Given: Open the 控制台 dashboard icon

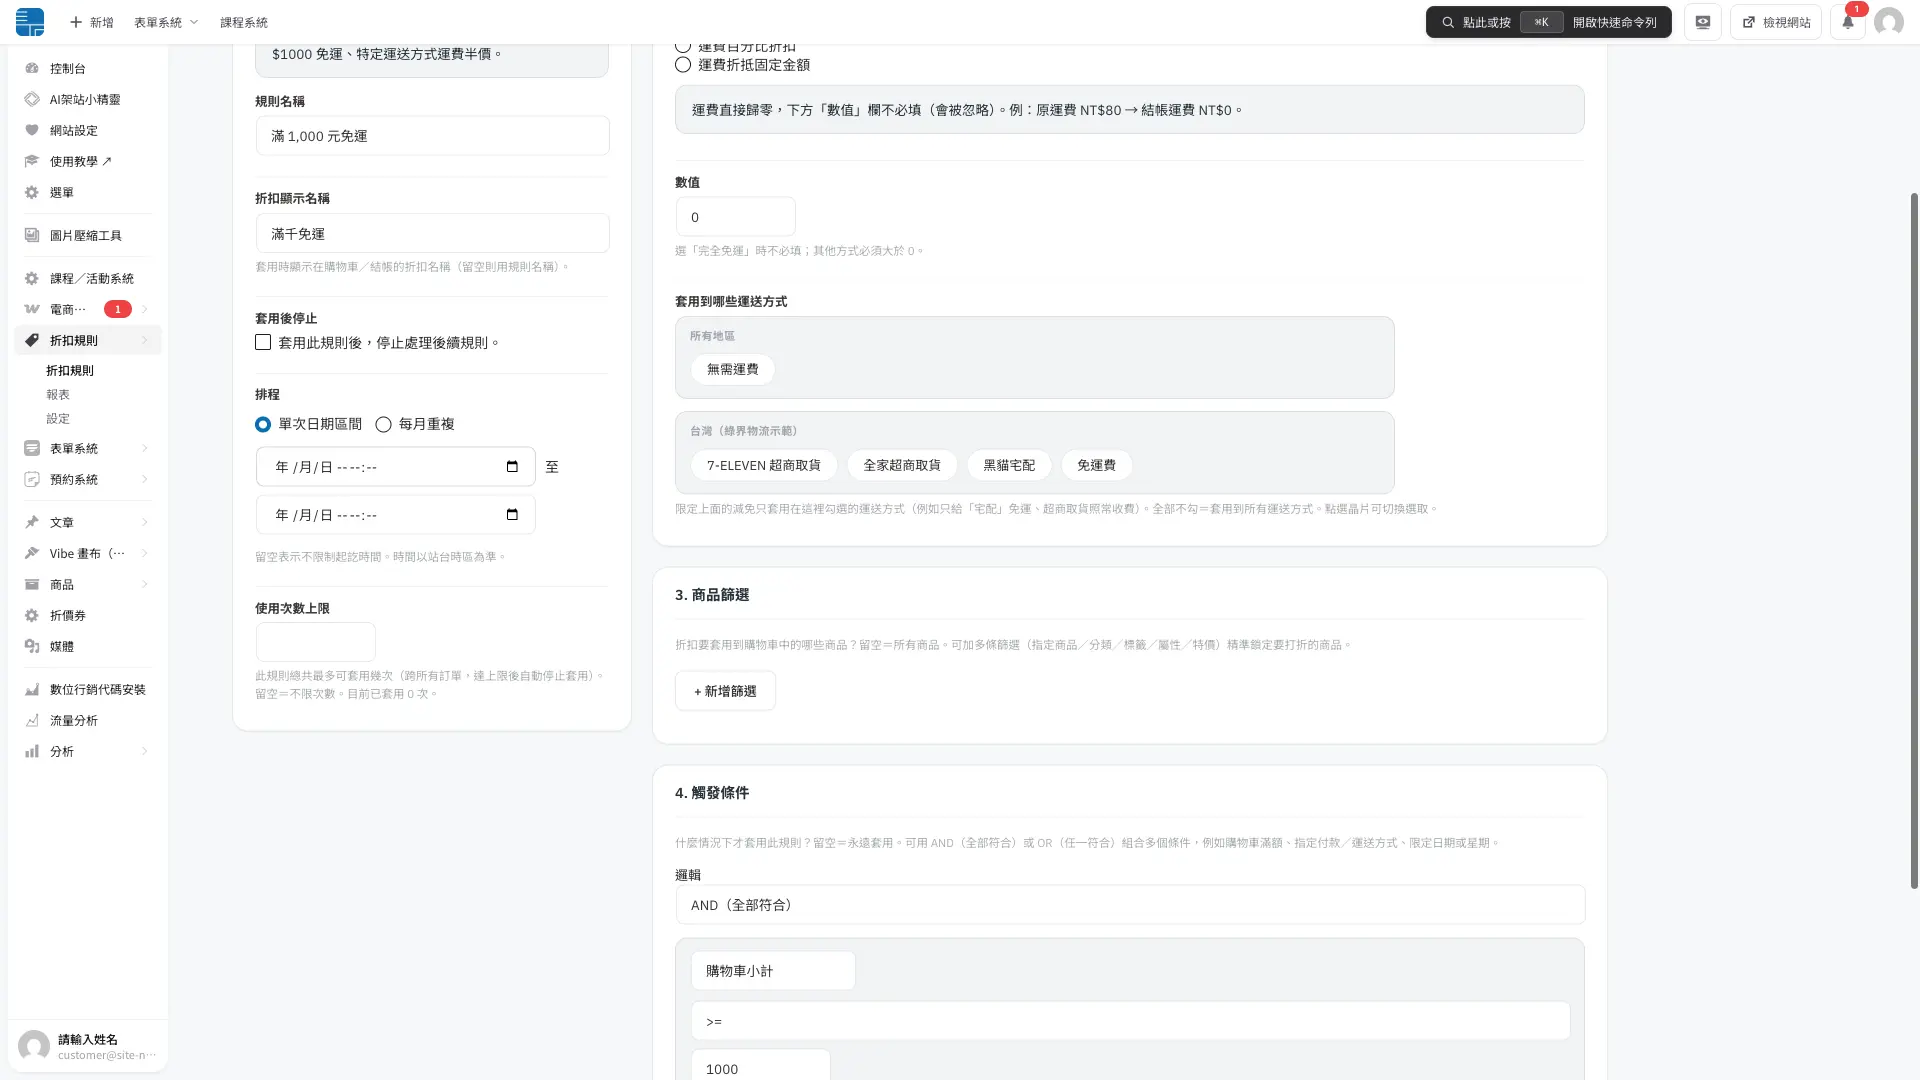Looking at the screenshot, I should point(32,68).
